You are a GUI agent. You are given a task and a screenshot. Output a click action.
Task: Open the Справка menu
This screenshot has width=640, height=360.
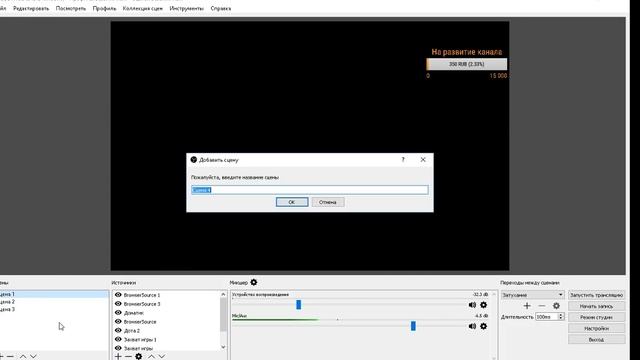[220, 8]
